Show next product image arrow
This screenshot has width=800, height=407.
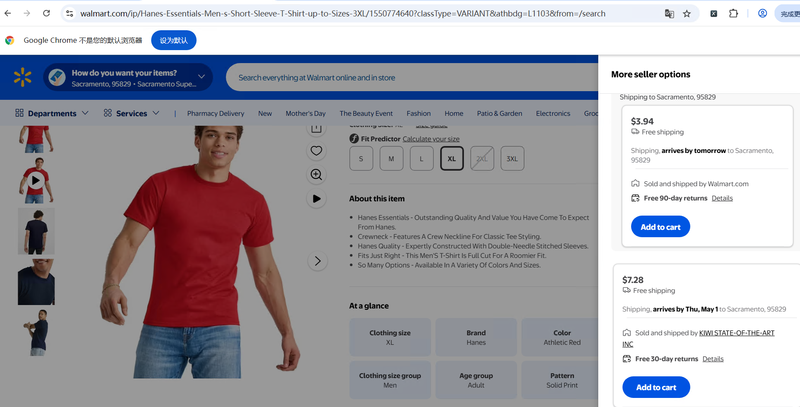tap(317, 261)
